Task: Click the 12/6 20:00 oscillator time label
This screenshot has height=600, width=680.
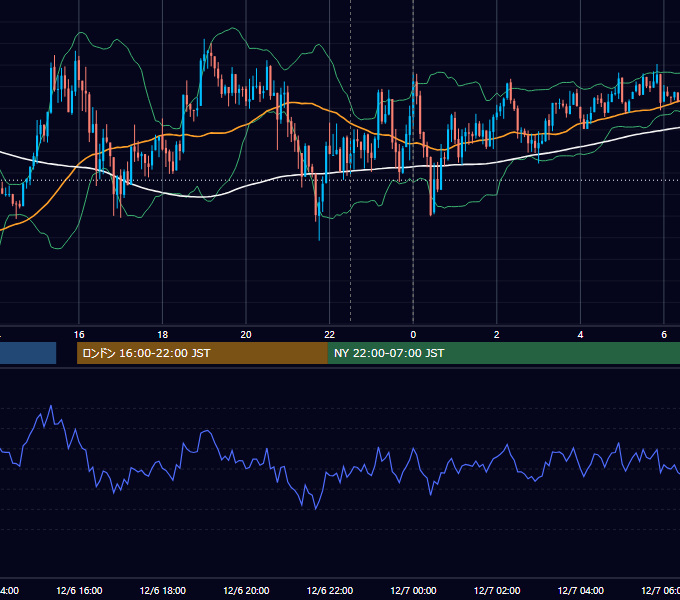Action: 246,590
